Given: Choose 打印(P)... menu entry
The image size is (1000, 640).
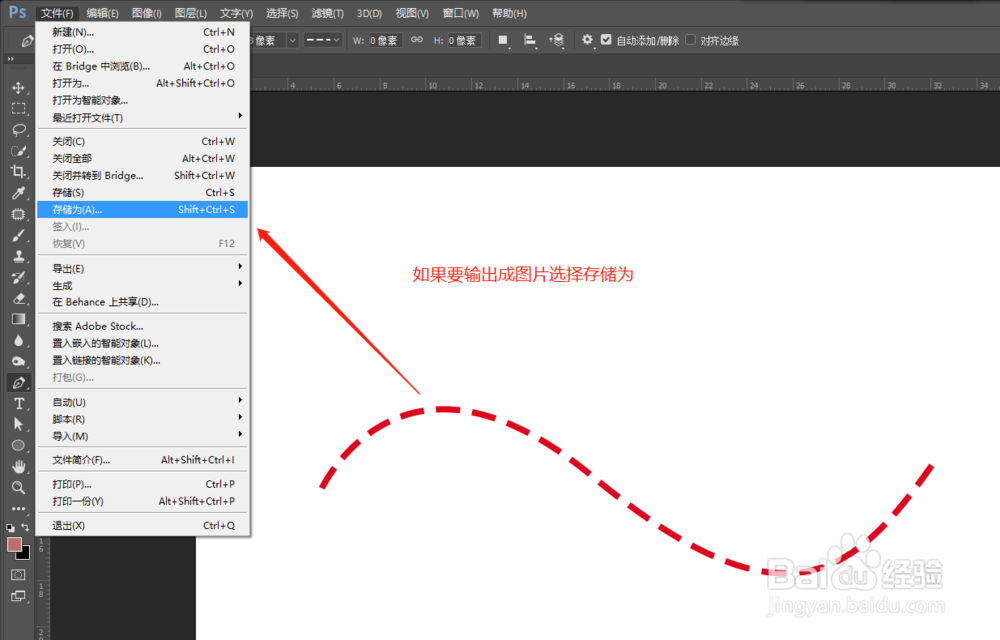Looking at the screenshot, I should click(142, 484).
